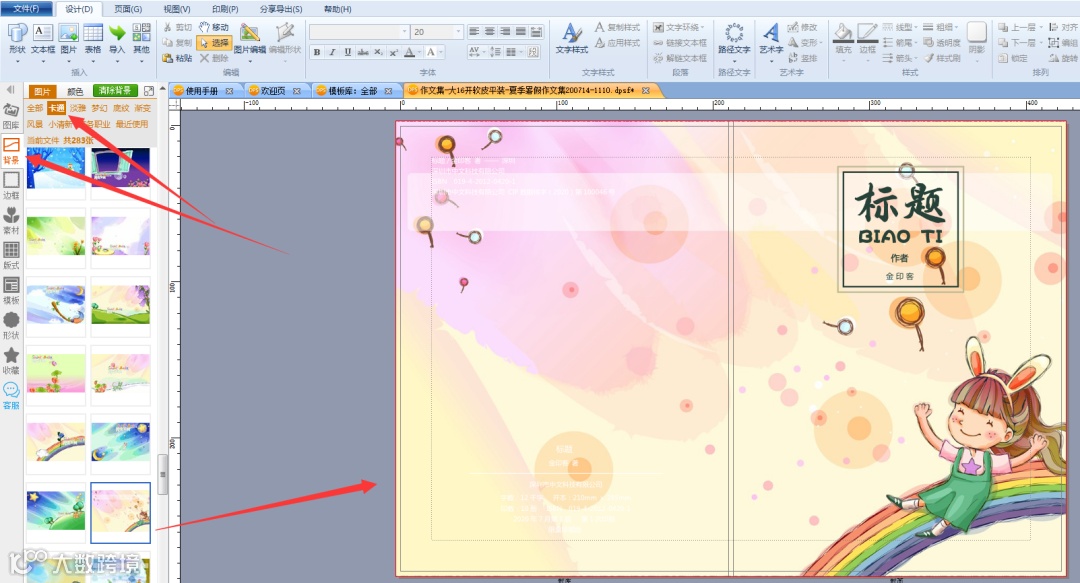Open the 文件(F) menu
The height and width of the screenshot is (583, 1080).
click(x=26, y=9)
